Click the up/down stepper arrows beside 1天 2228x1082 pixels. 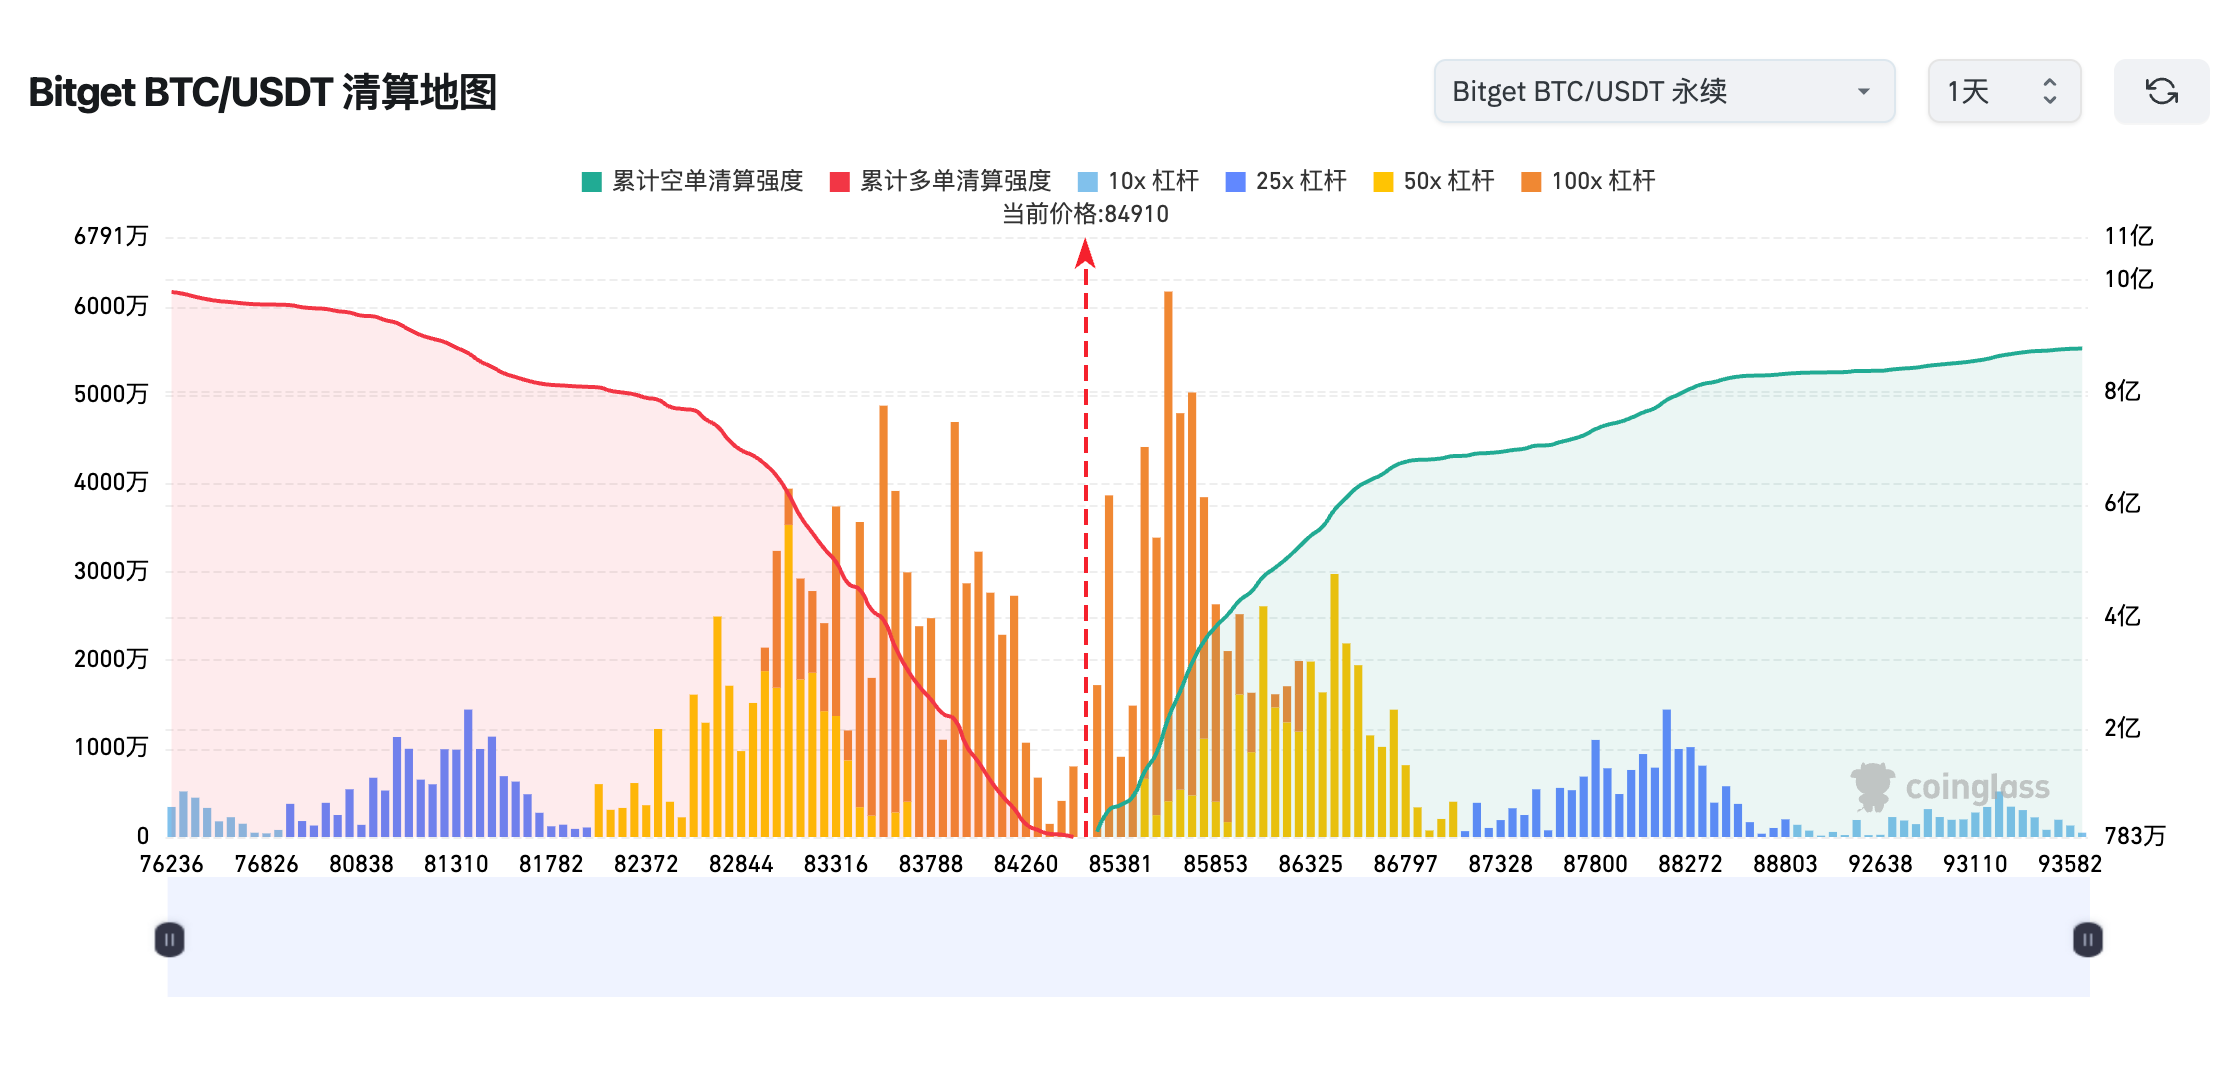2049,92
